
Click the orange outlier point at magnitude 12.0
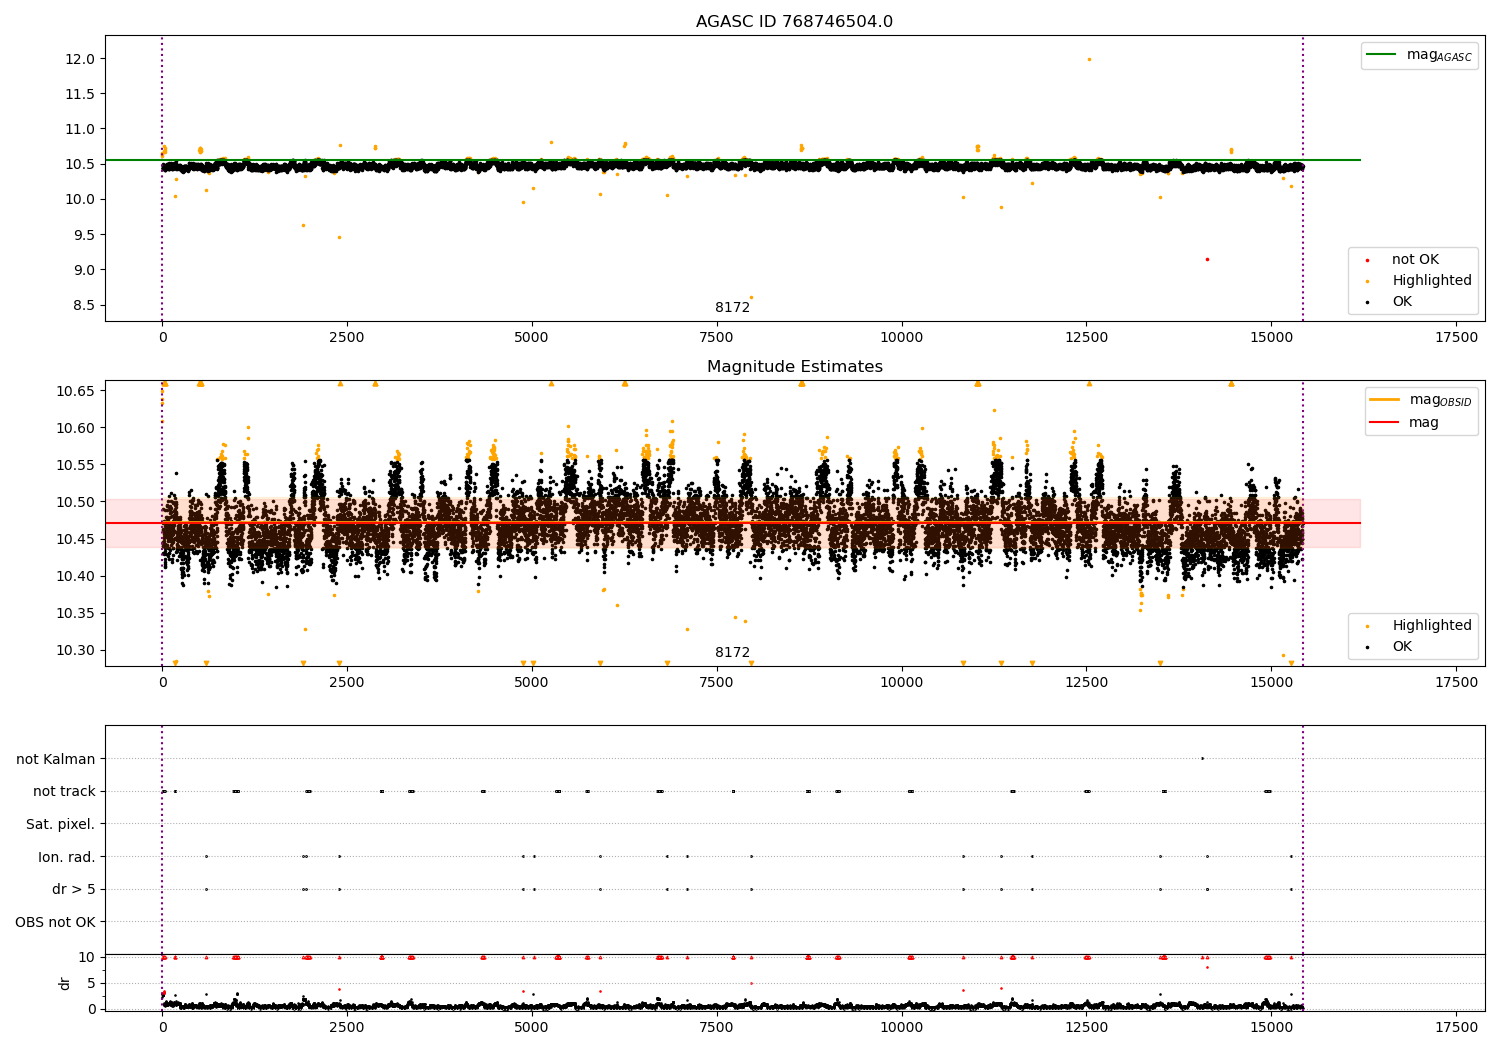[x=1089, y=59]
